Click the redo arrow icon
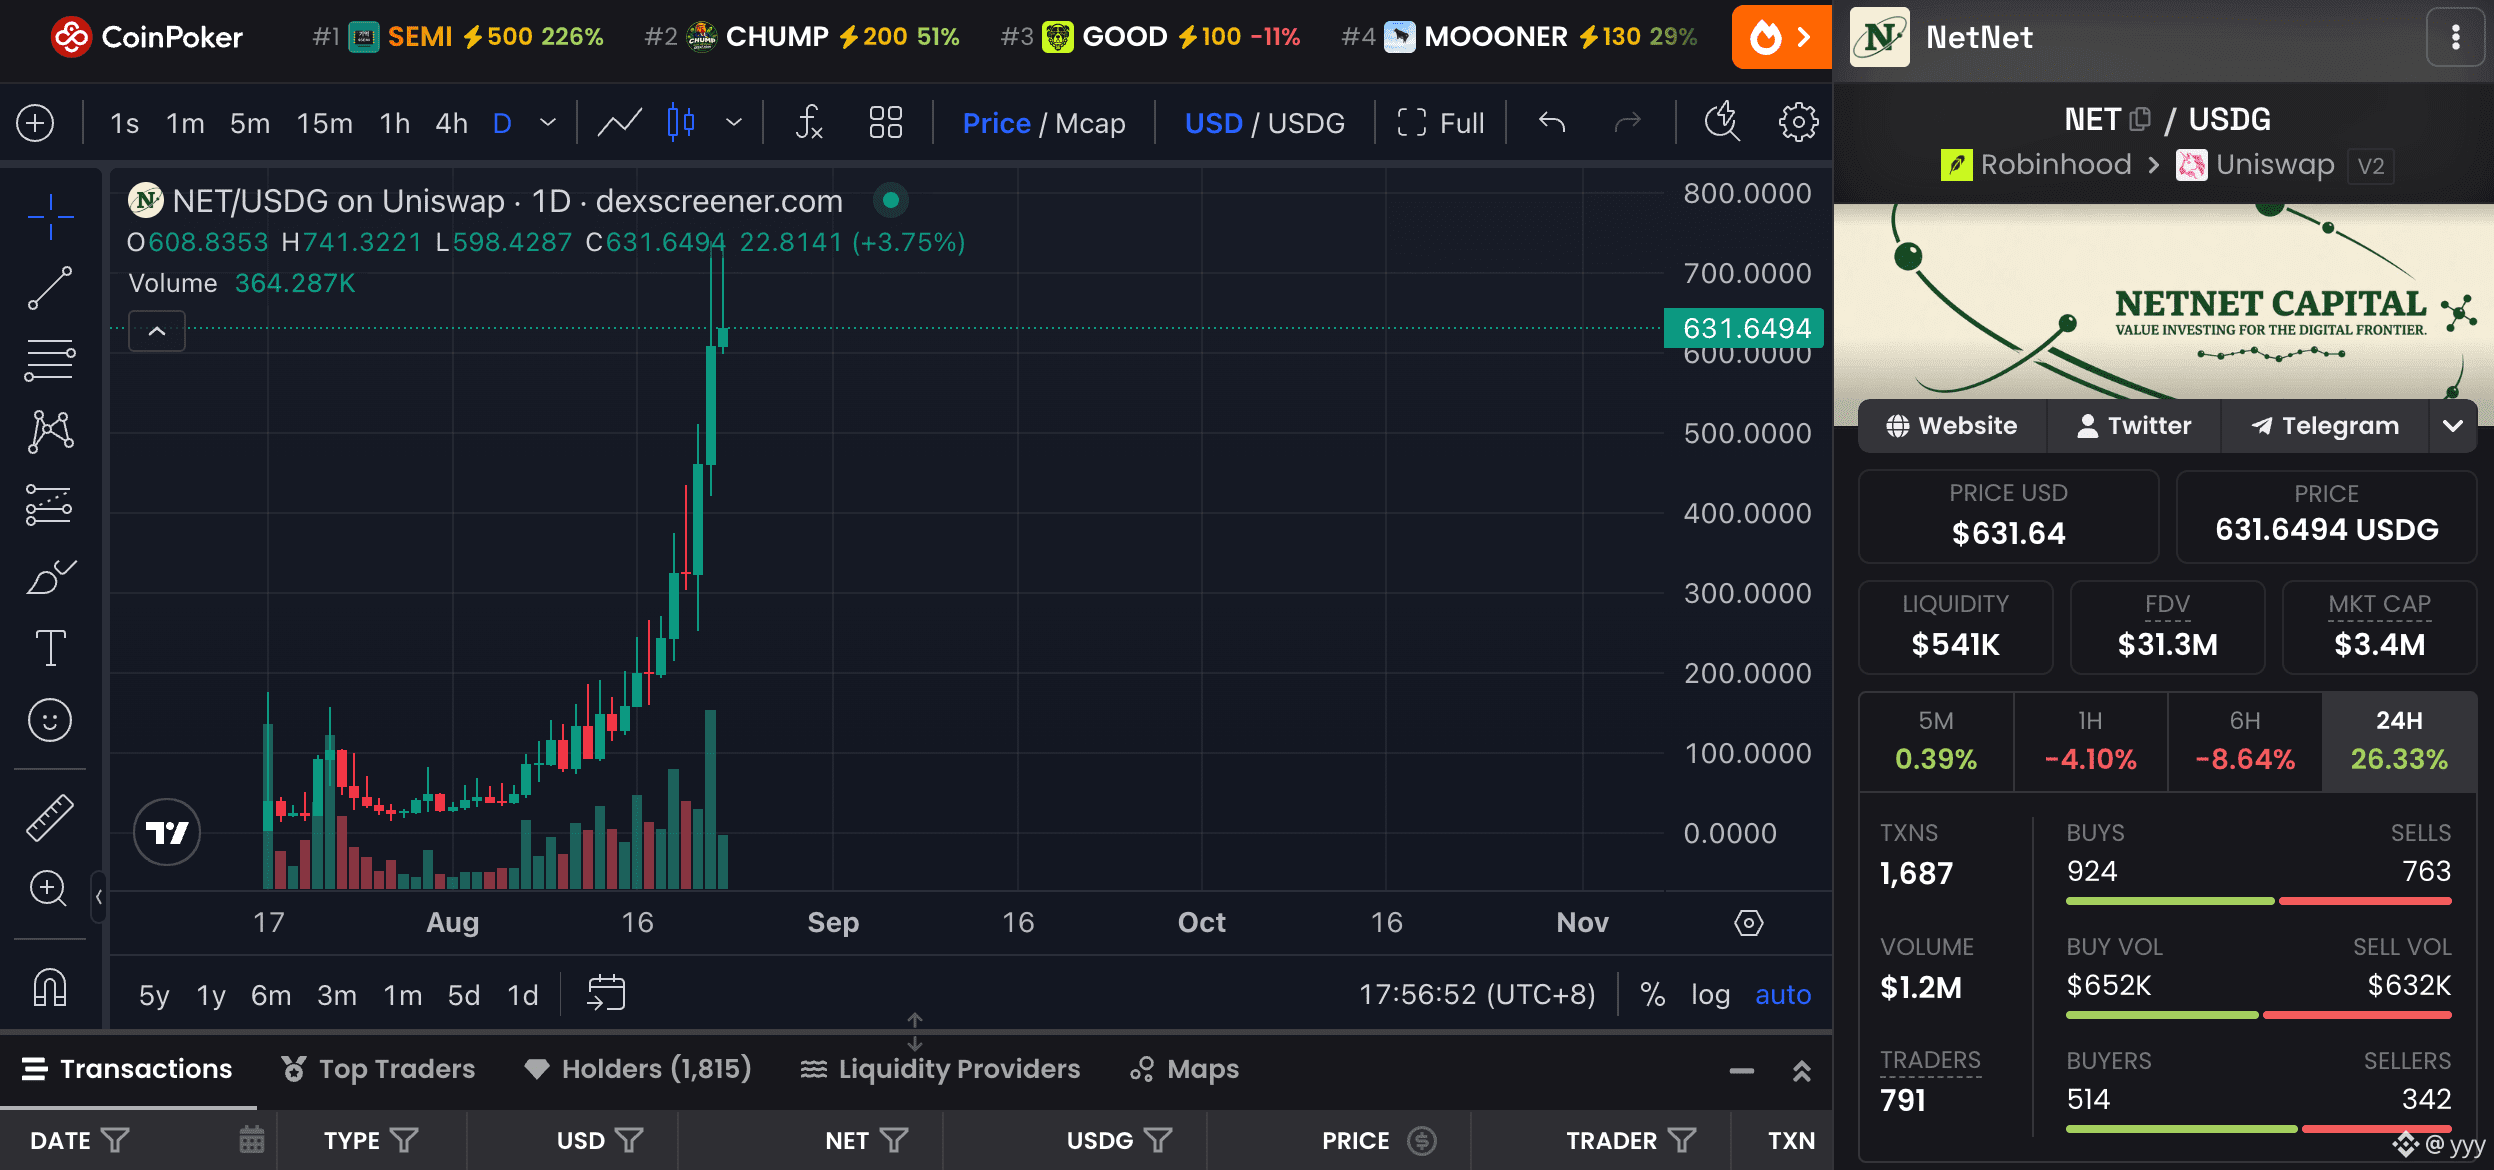Image resolution: width=2494 pixels, height=1170 pixels. point(1628,123)
